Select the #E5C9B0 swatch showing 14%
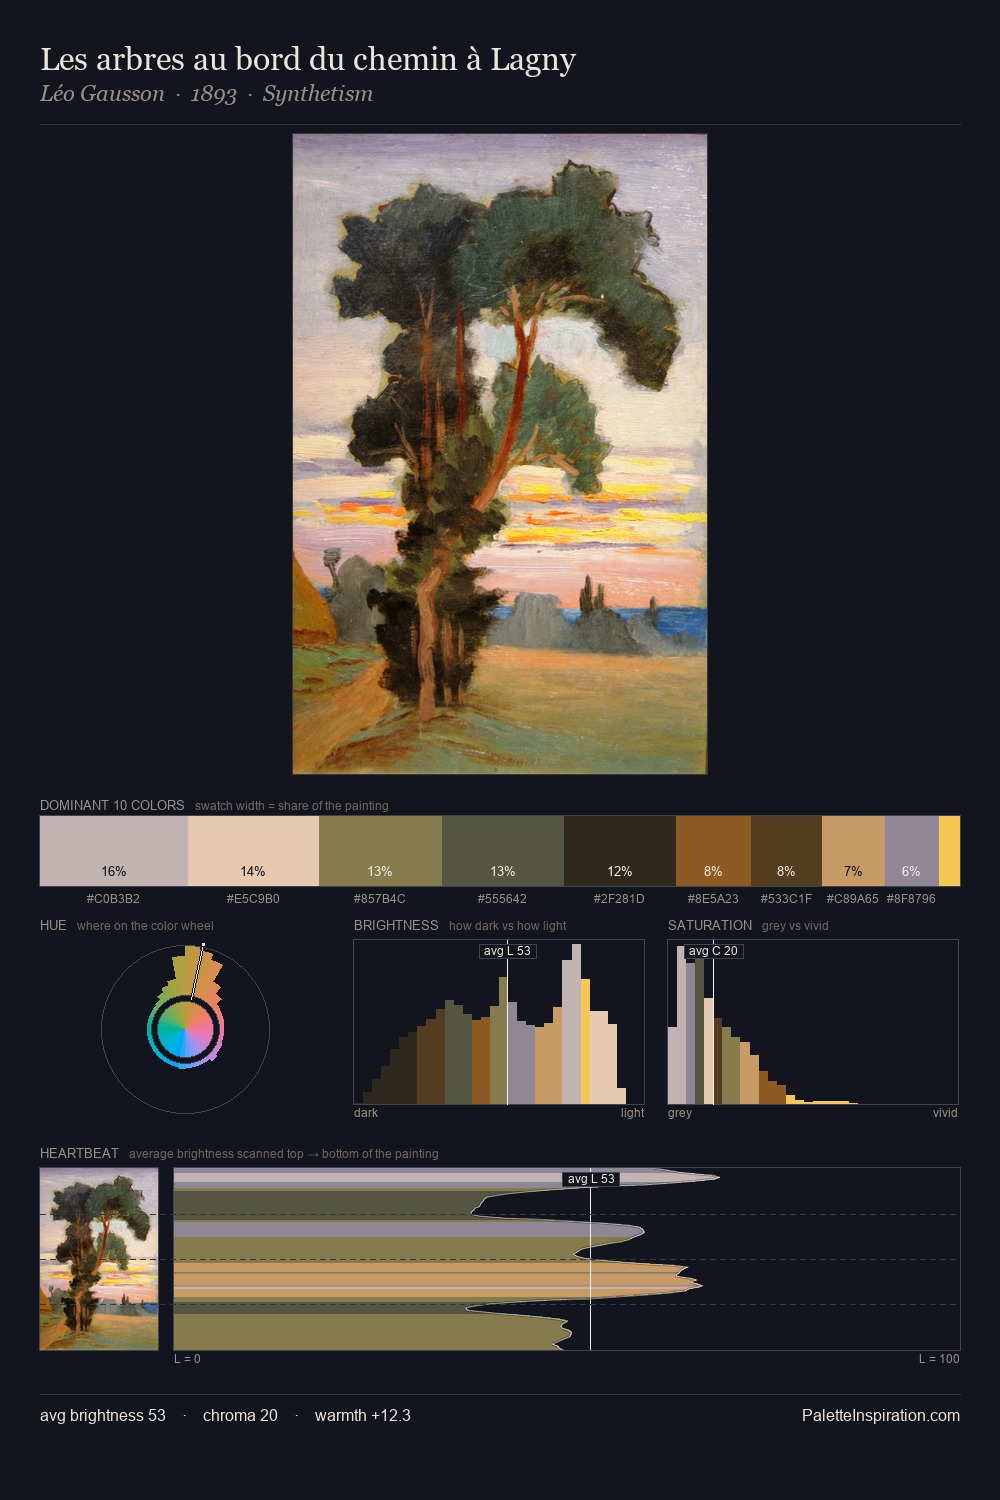 (253, 851)
